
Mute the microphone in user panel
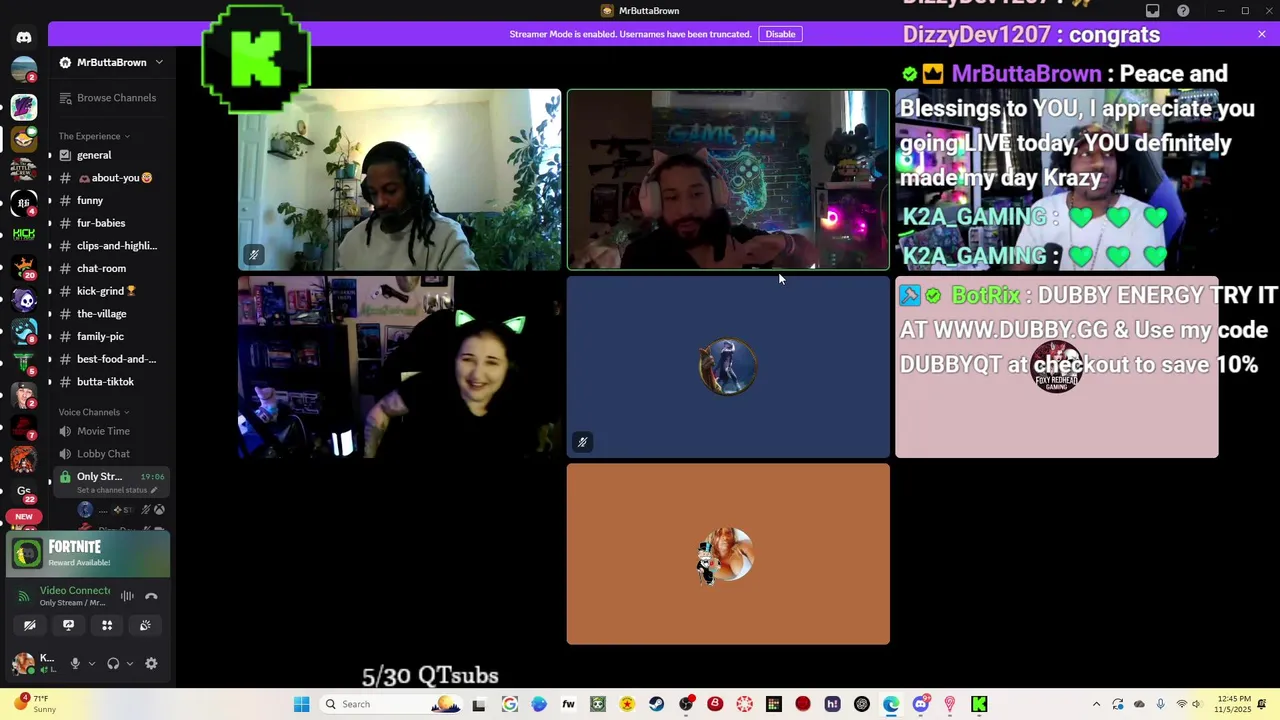(74, 663)
